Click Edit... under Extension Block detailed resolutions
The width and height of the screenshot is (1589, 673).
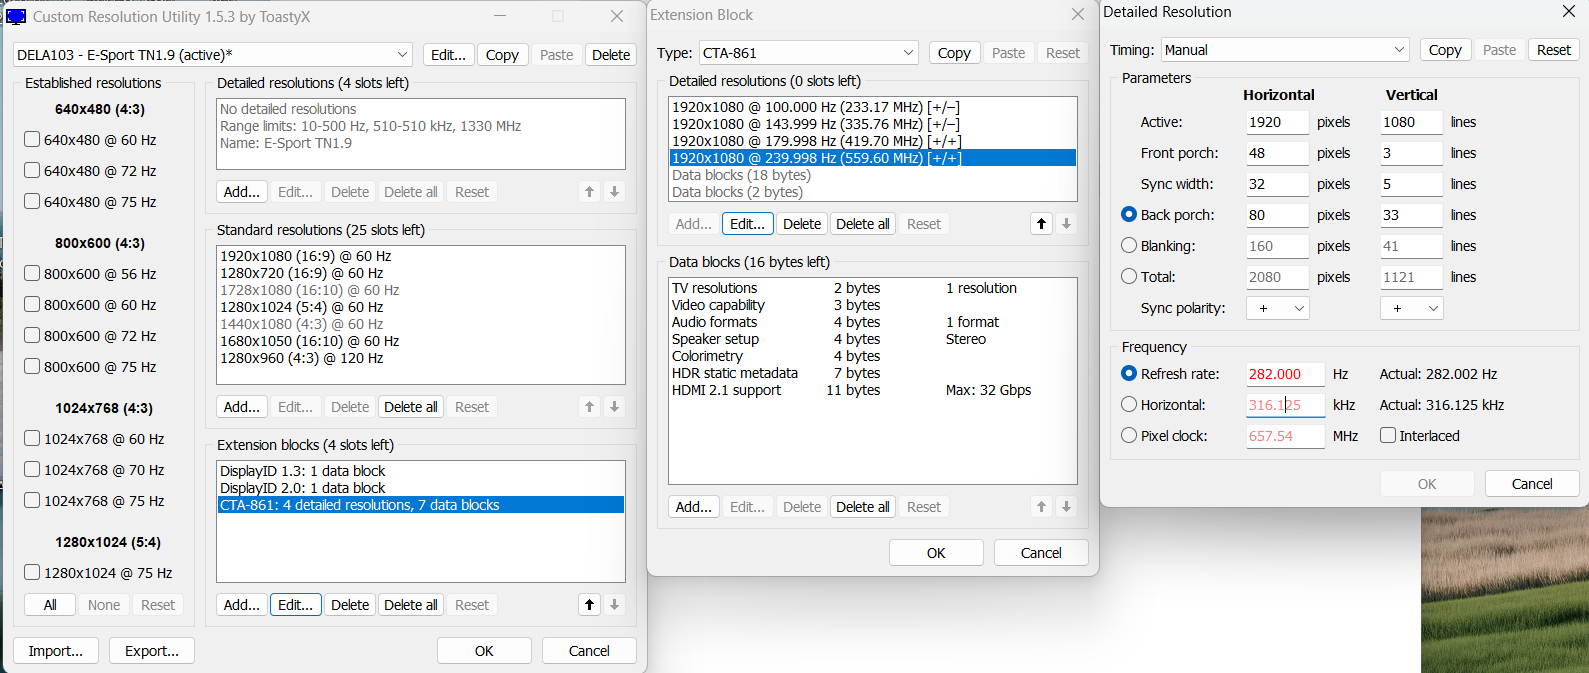747,224
